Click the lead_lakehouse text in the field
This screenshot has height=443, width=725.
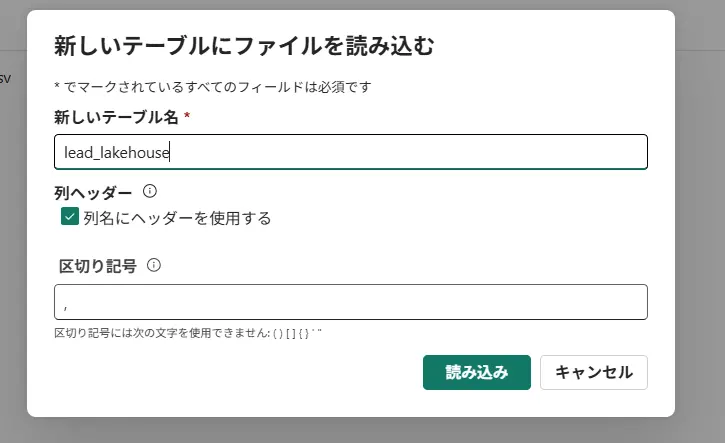(117, 152)
